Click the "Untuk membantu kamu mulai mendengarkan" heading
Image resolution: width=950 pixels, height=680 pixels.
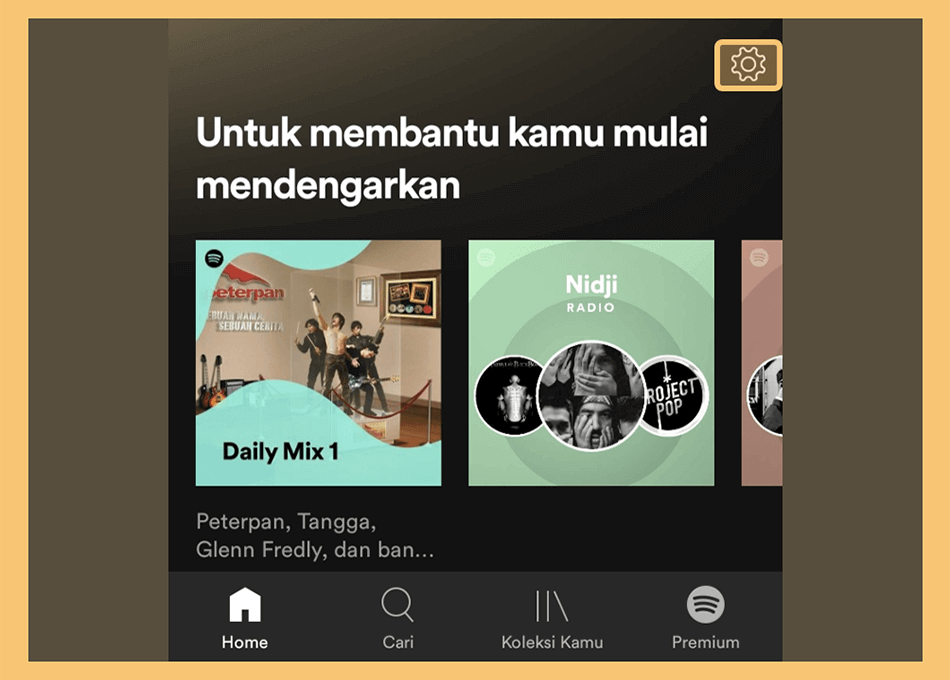[452, 158]
